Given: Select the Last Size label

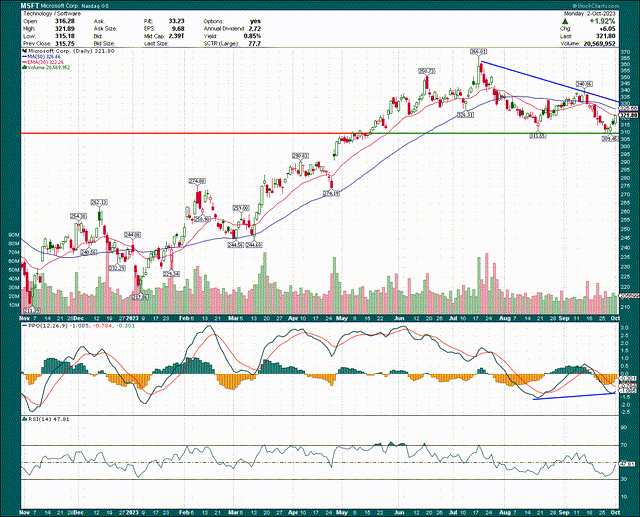Looking at the screenshot, I should (156, 43).
